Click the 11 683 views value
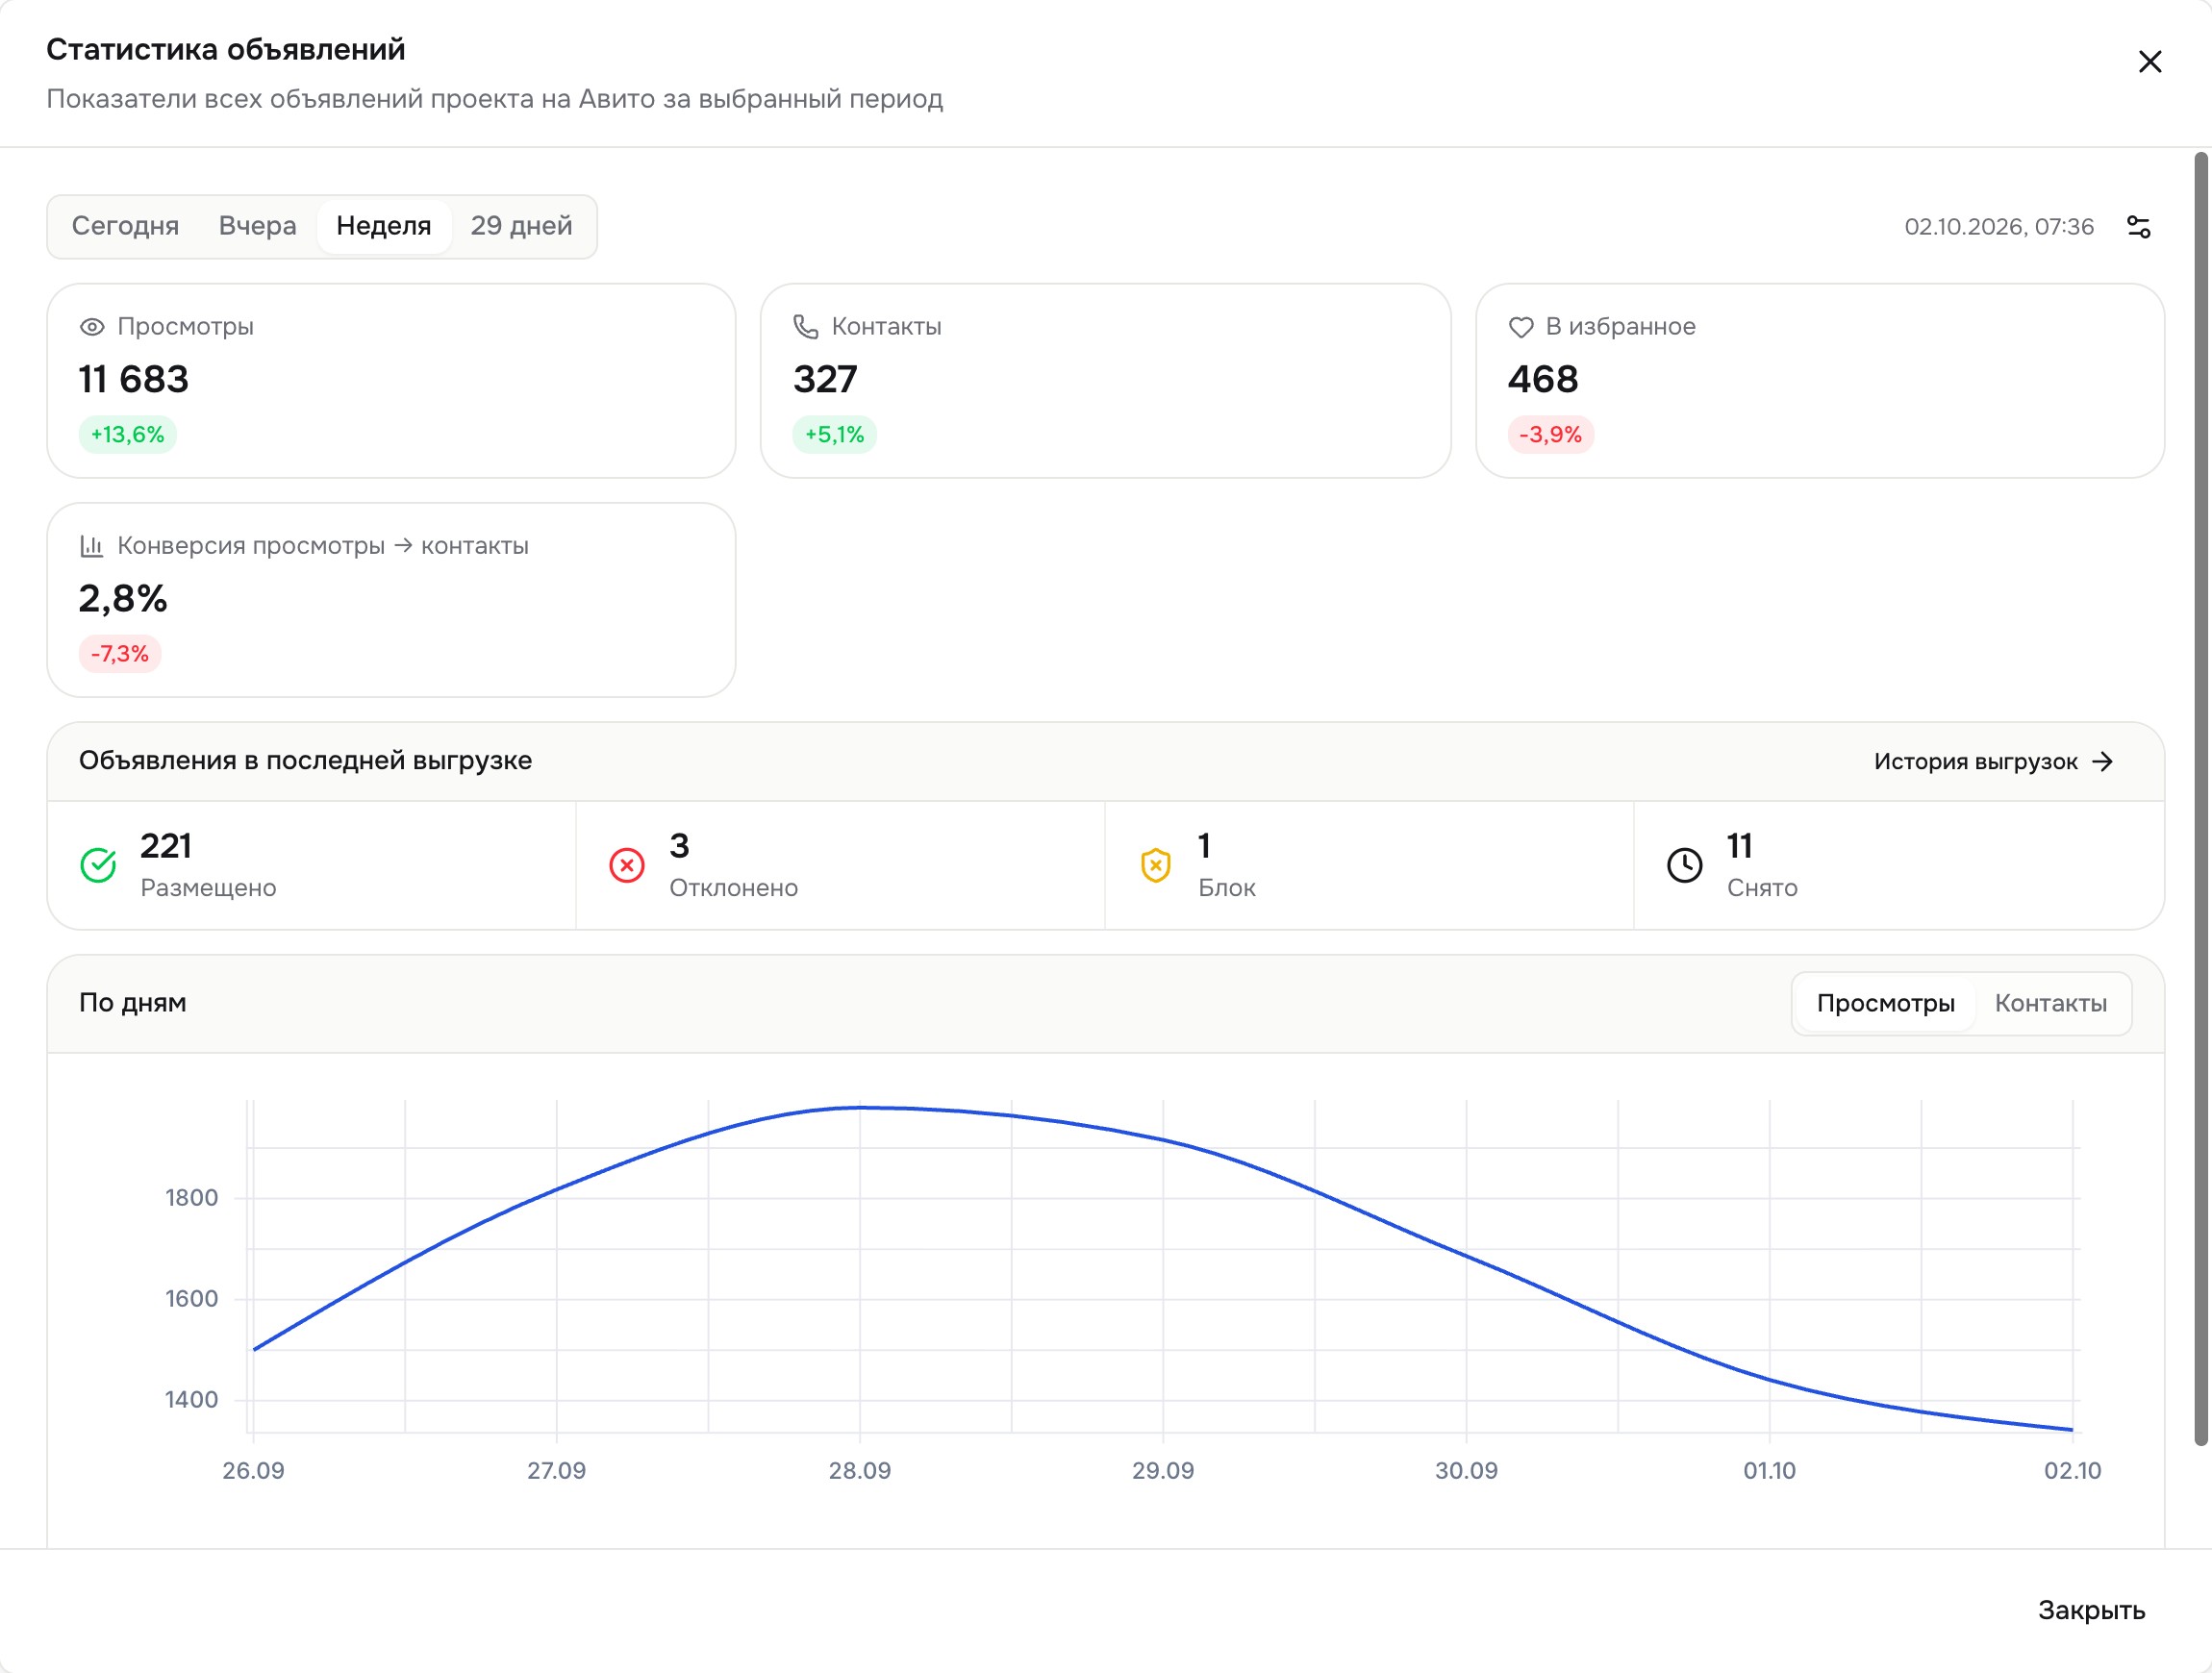This screenshot has height=1673, width=2212. click(134, 380)
